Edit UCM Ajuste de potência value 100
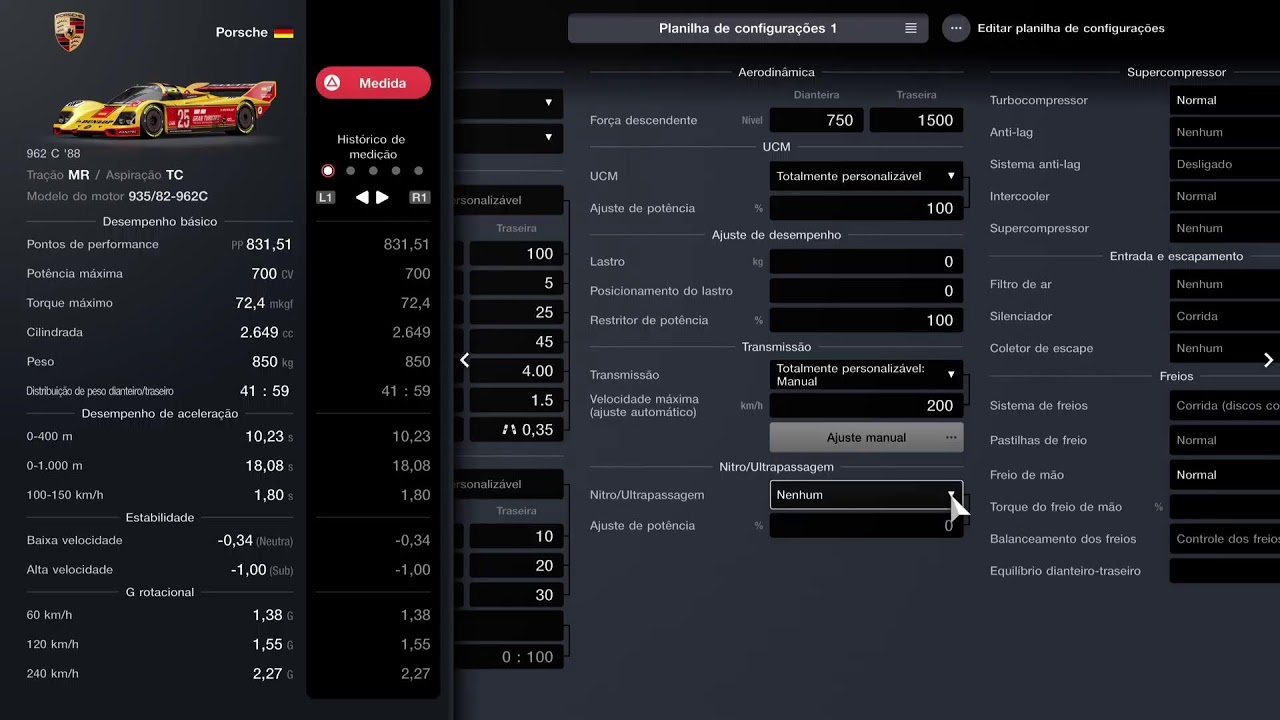 (x=866, y=208)
